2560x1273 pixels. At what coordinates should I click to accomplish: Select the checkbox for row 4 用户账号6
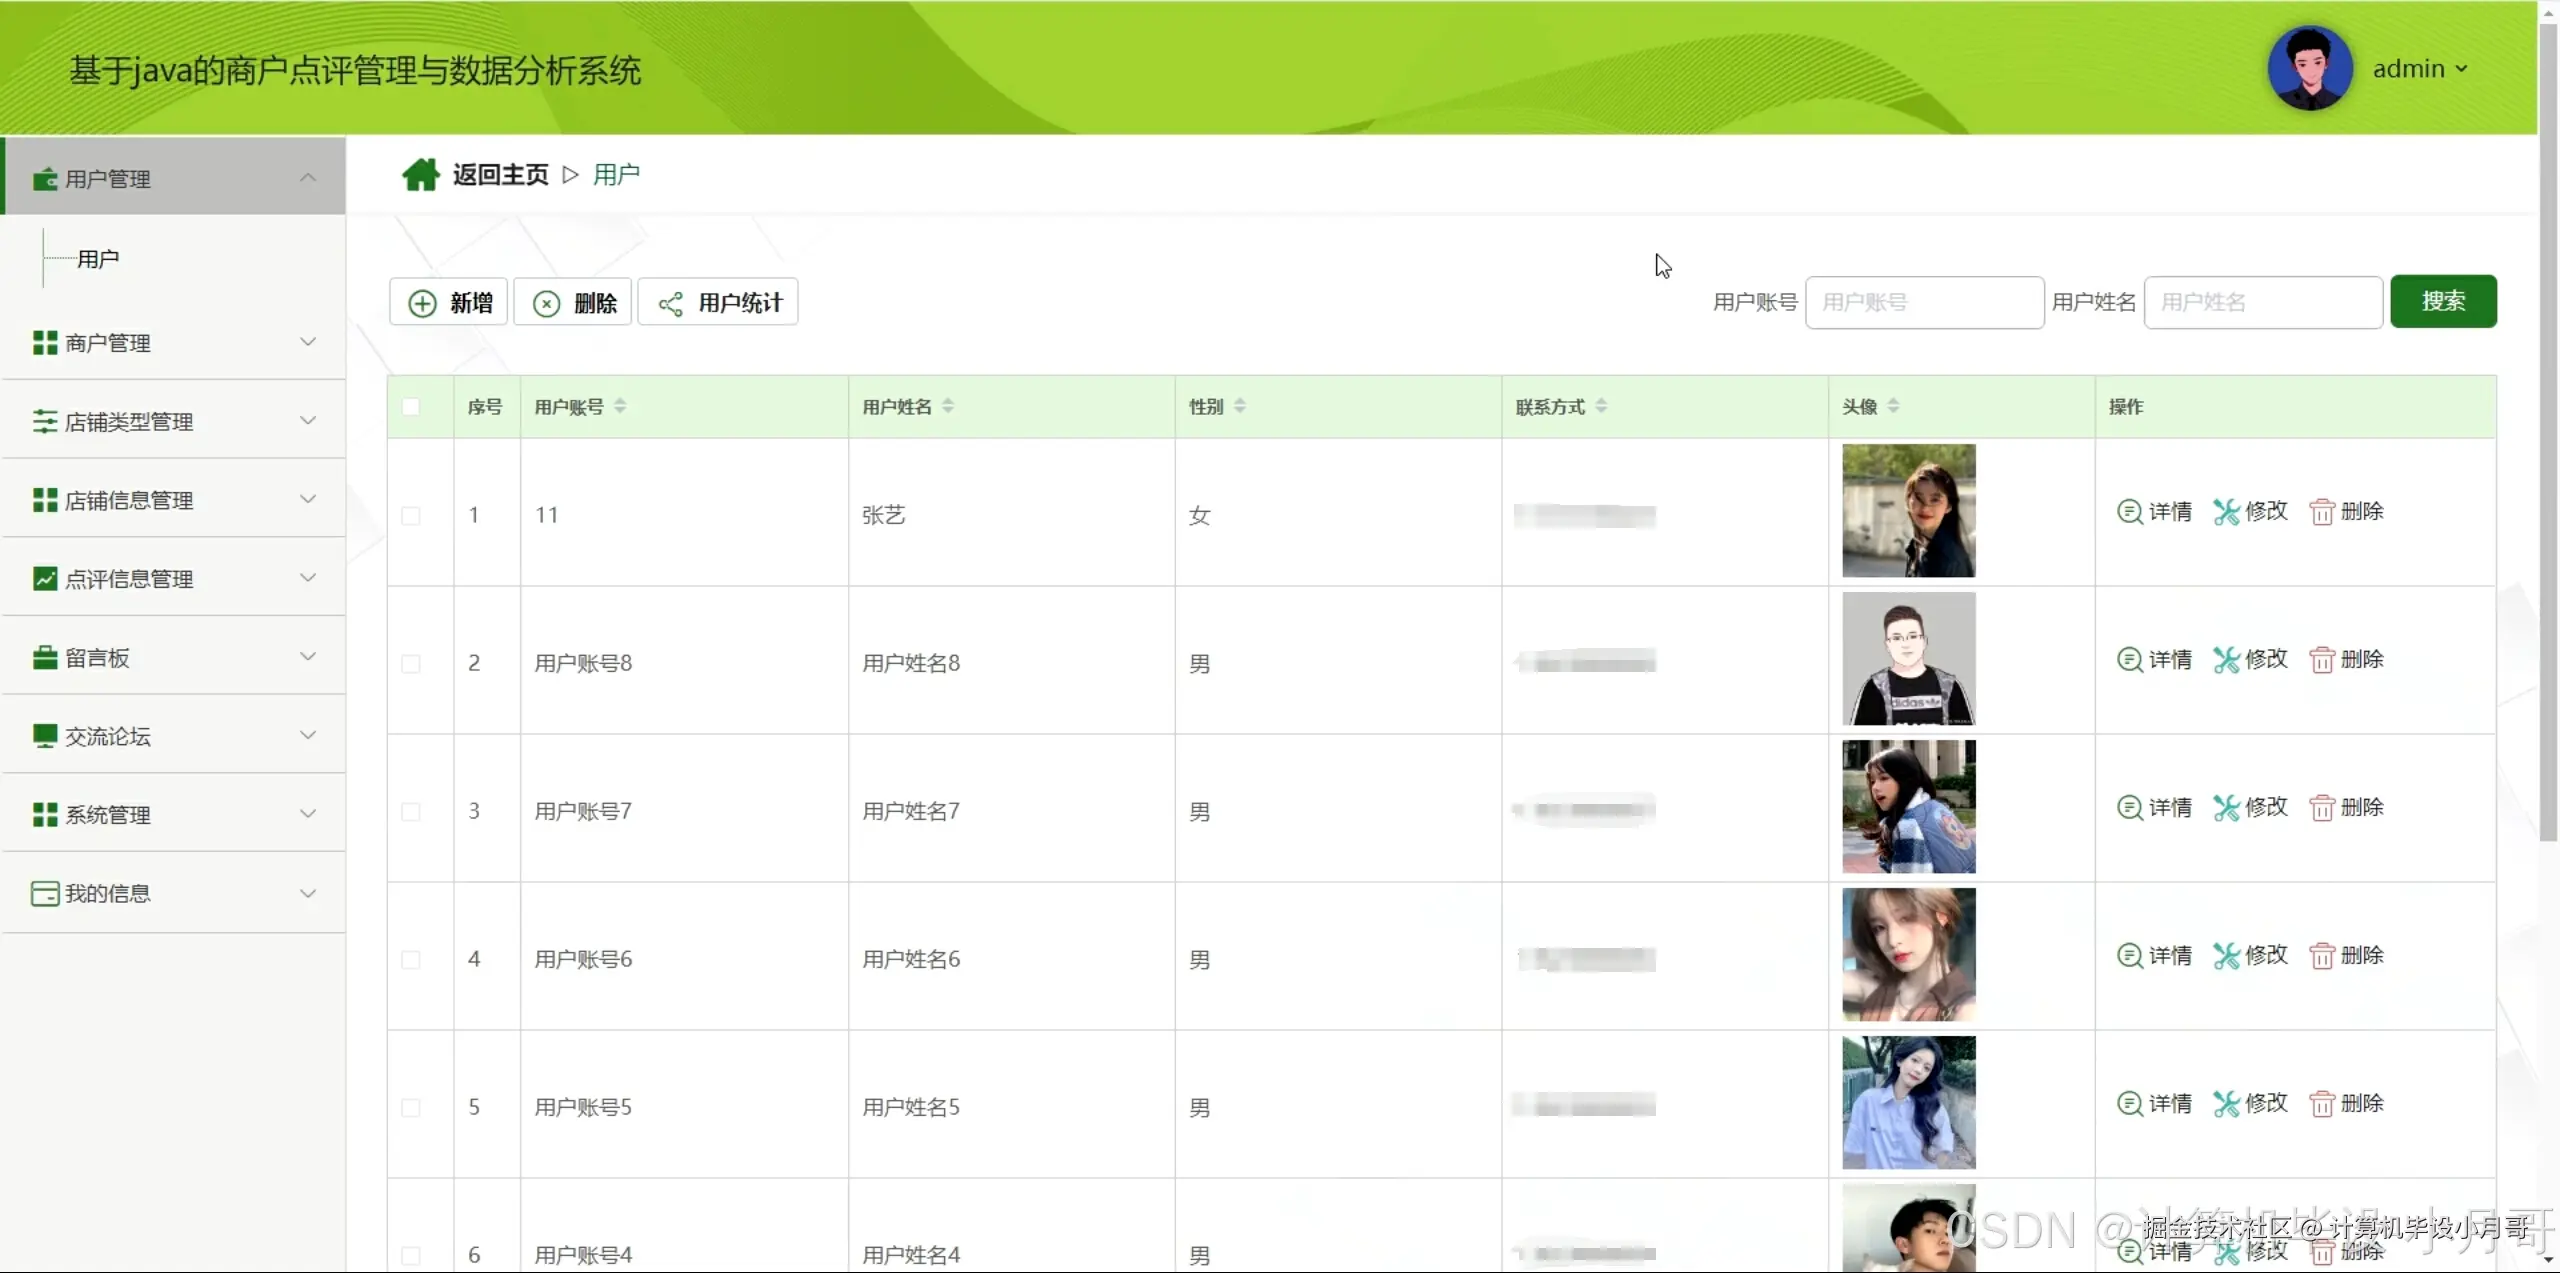click(411, 960)
